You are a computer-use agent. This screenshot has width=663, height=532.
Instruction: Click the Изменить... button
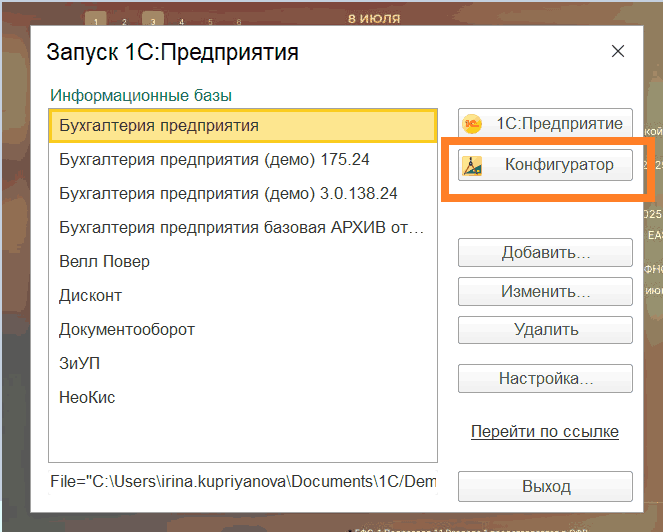click(545, 291)
